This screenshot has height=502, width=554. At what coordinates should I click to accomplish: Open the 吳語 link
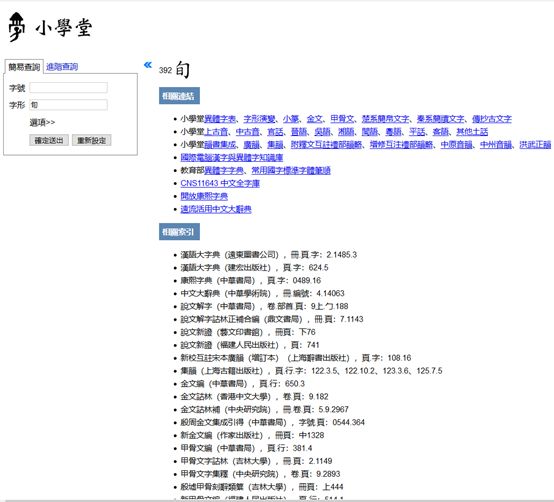pos(322,132)
